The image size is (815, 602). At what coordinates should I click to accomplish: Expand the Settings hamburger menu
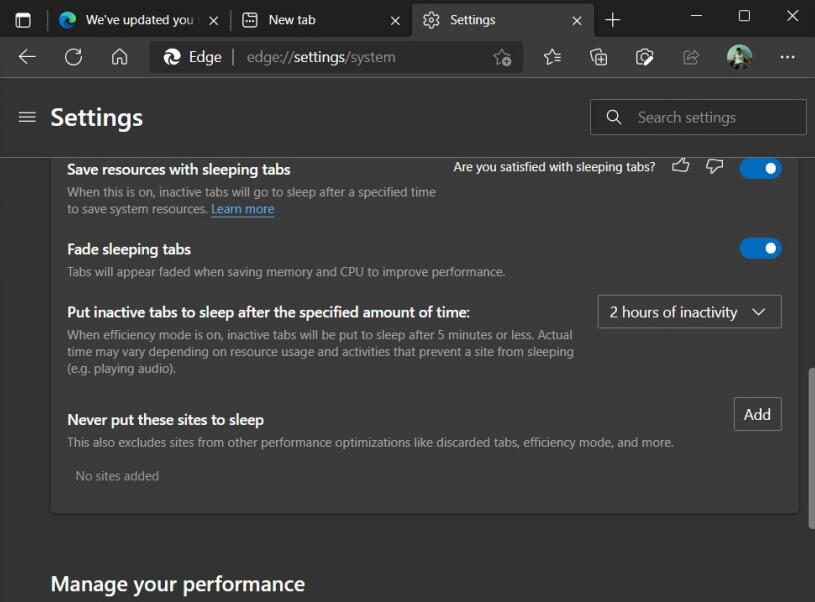point(27,117)
